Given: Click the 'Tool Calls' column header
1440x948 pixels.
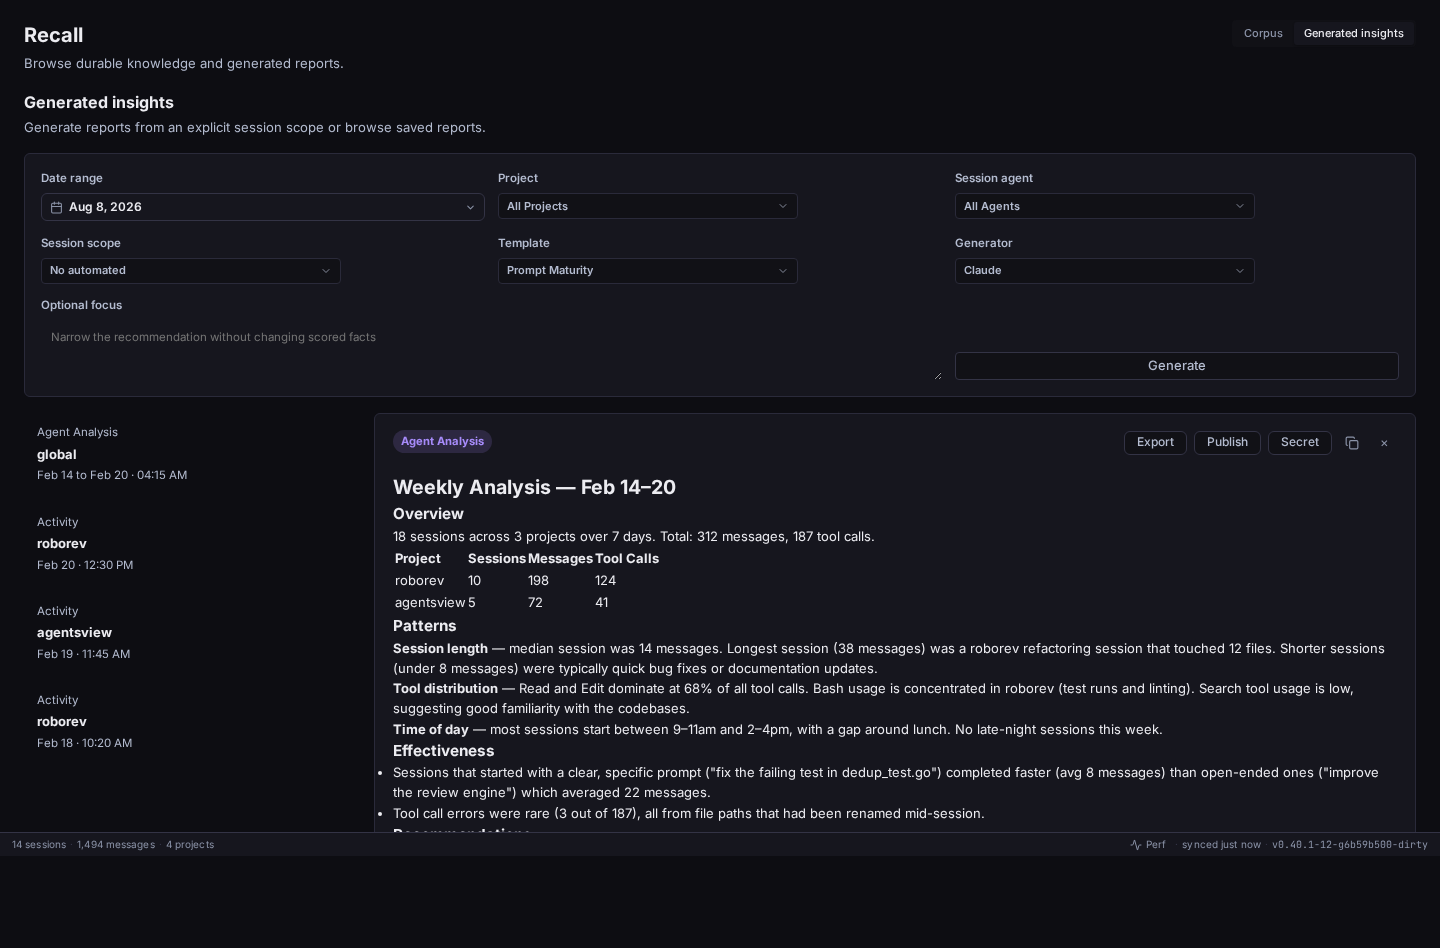Looking at the screenshot, I should coord(627,558).
